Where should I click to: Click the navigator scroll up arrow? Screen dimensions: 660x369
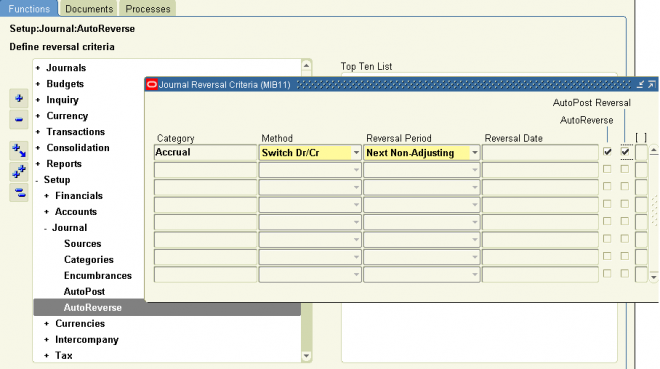coord(306,66)
